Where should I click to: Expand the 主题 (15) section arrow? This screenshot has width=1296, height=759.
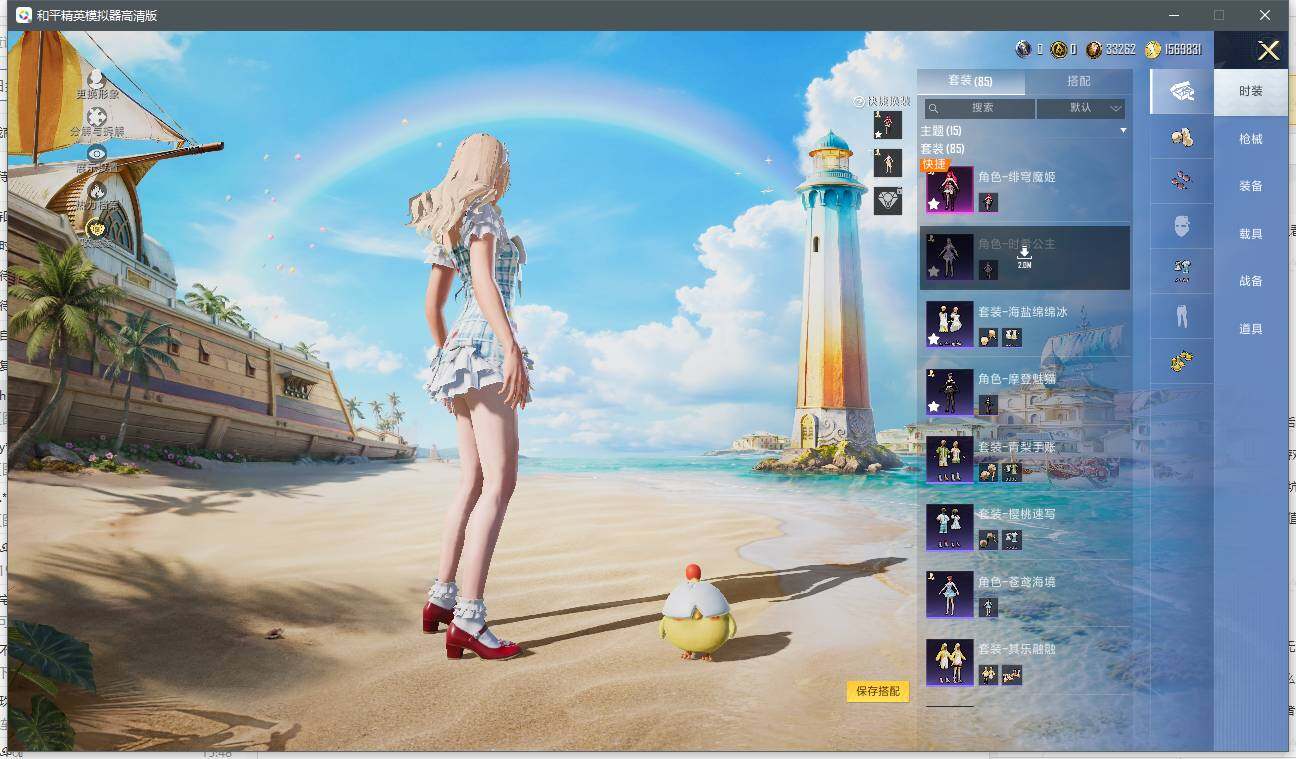1123,131
